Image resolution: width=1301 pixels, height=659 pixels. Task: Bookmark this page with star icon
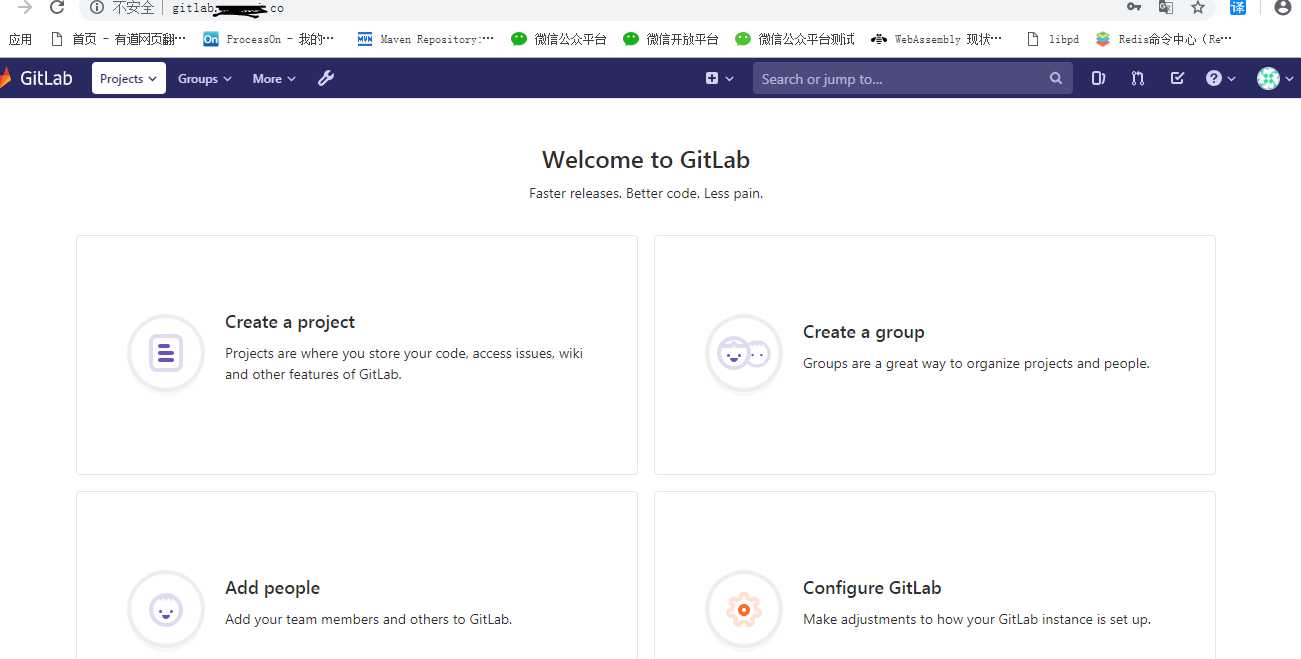pyautogui.click(x=1198, y=7)
